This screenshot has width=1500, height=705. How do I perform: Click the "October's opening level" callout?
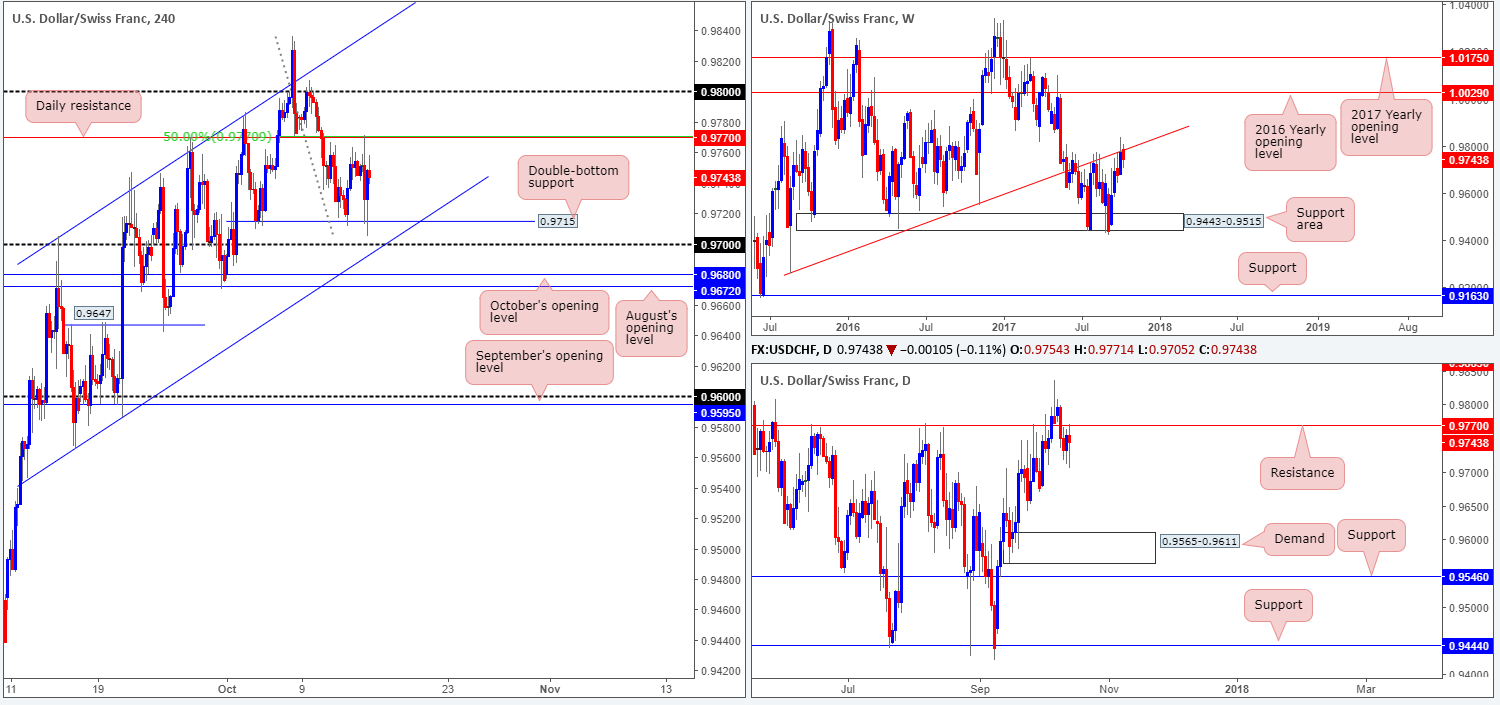tap(544, 313)
